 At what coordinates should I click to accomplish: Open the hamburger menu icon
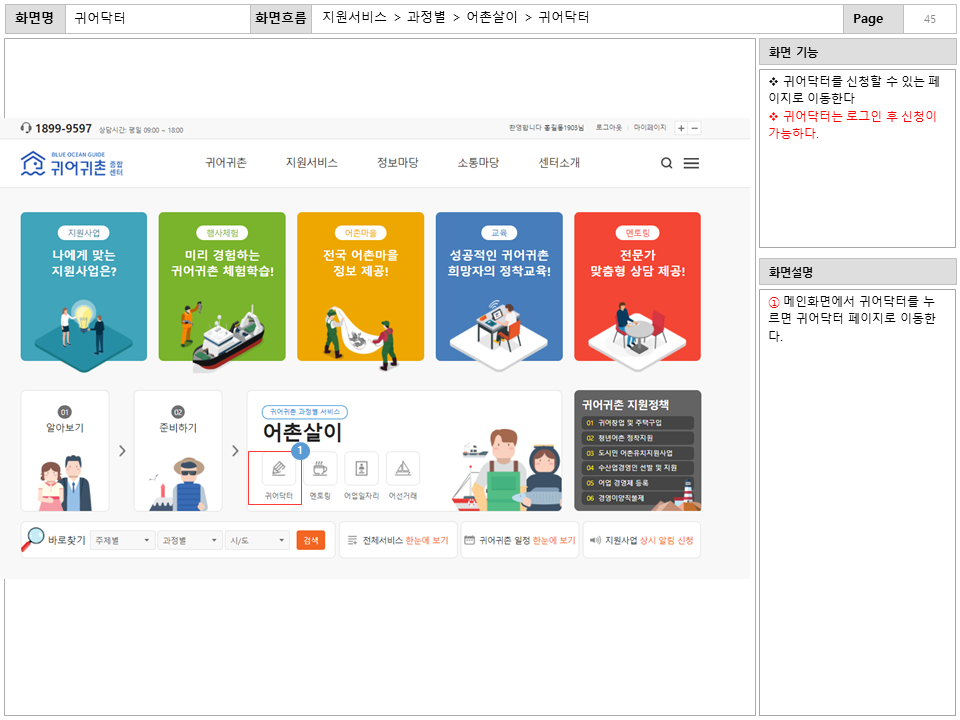pyautogui.click(x=691, y=163)
